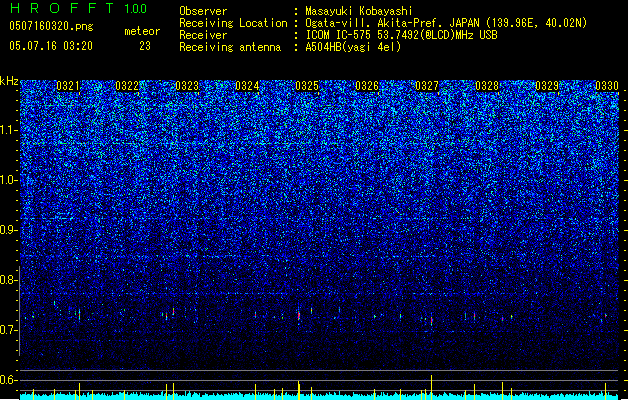Click the 0.9 frequency axis label
629x400 pixels.
[x=9, y=230]
